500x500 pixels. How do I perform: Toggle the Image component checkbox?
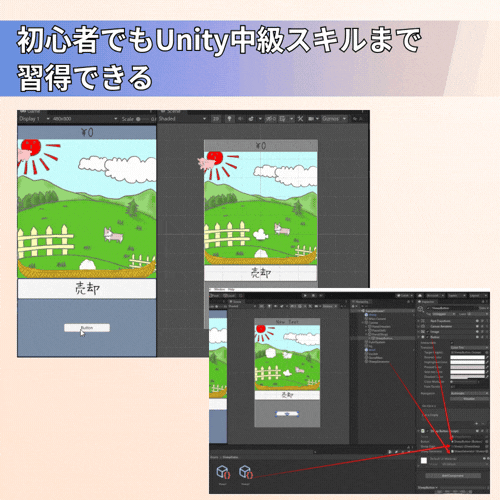point(428,332)
